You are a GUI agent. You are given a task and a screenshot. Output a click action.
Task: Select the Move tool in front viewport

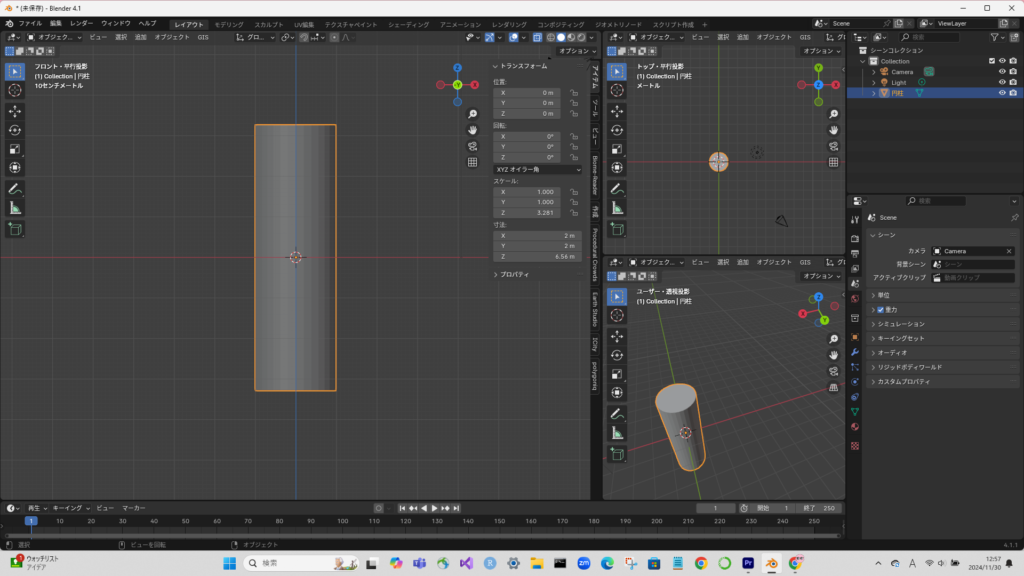pyautogui.click(x=15, y=110)
